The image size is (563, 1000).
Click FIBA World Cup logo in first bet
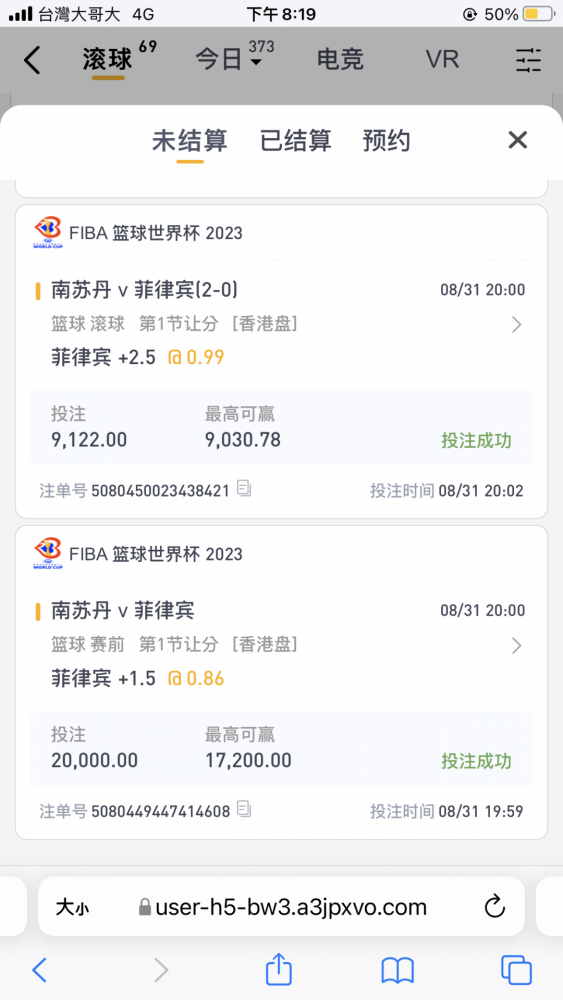point(47,233)
